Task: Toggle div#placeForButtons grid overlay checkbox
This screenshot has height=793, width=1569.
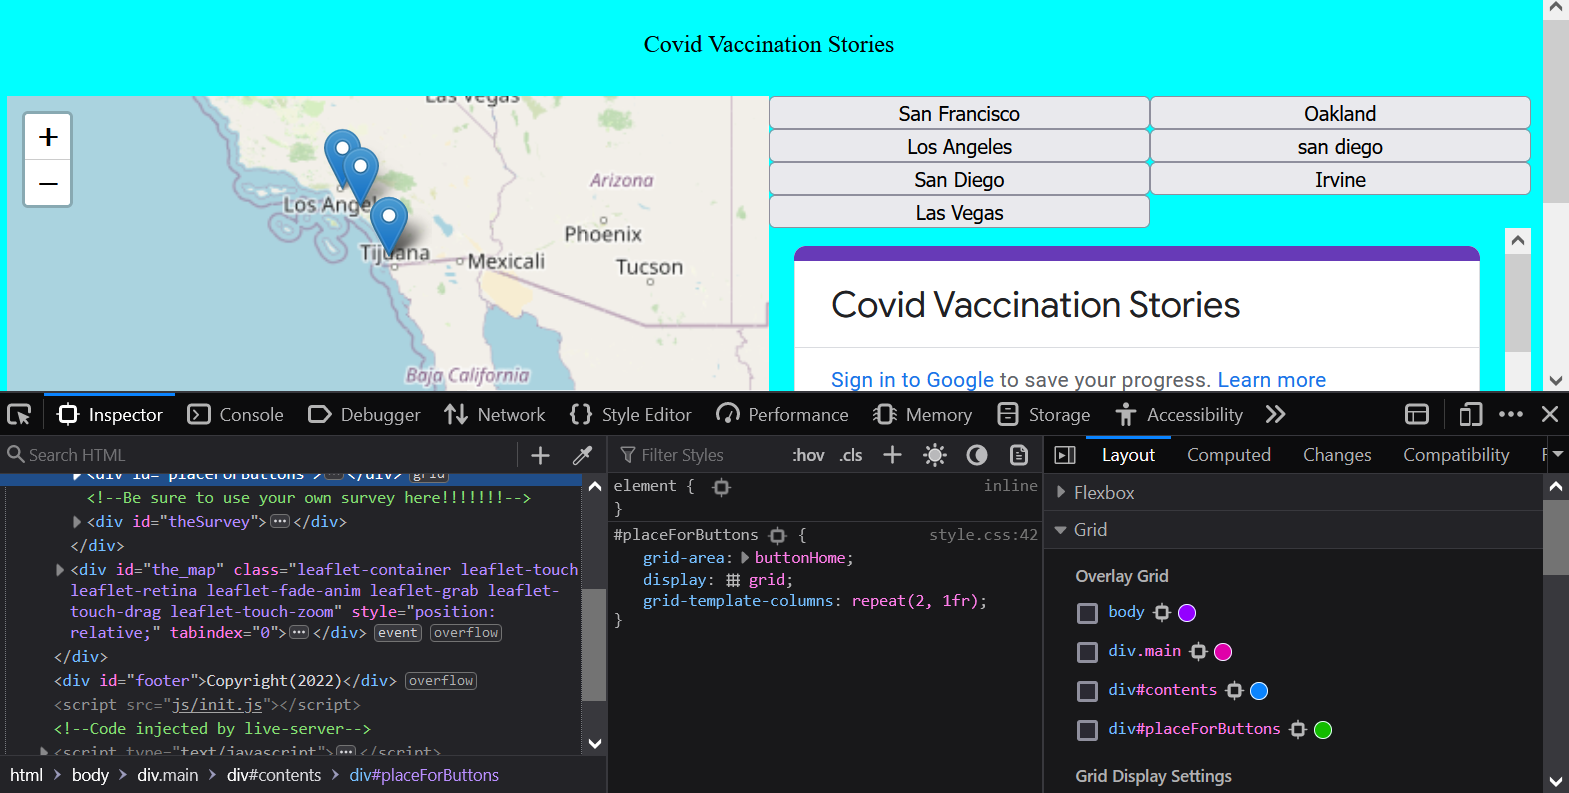Action: coord(1087,730)
